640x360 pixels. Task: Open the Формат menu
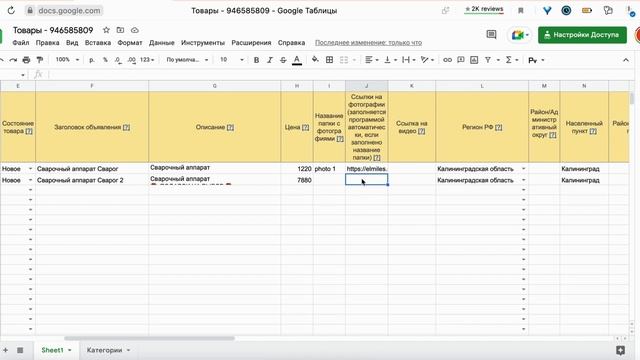point(130,42)
